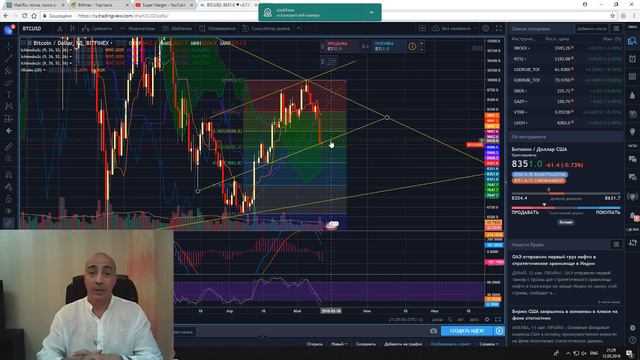
Task: Select the prediction and measurement tool
Action: tap(9, 119)
